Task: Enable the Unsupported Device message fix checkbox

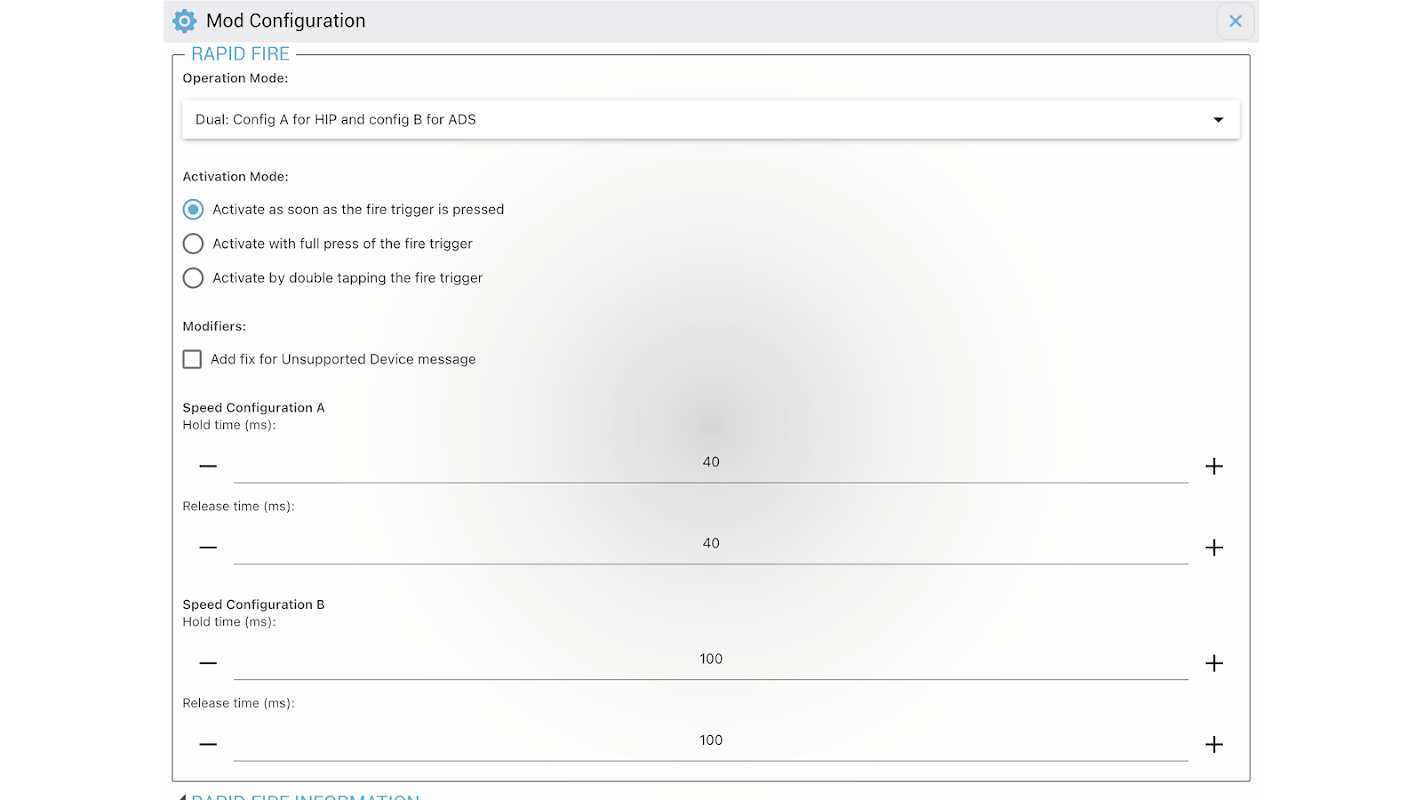Action: [x=192, y=359]
